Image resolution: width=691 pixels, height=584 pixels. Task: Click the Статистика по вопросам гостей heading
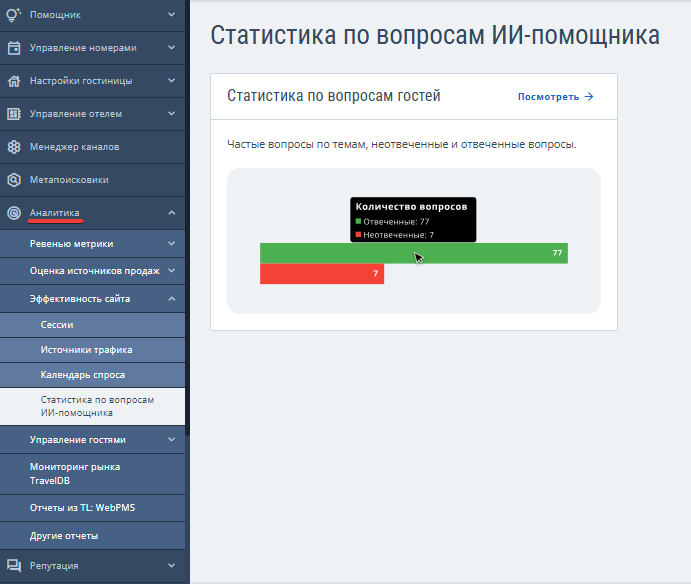[334, 96]
